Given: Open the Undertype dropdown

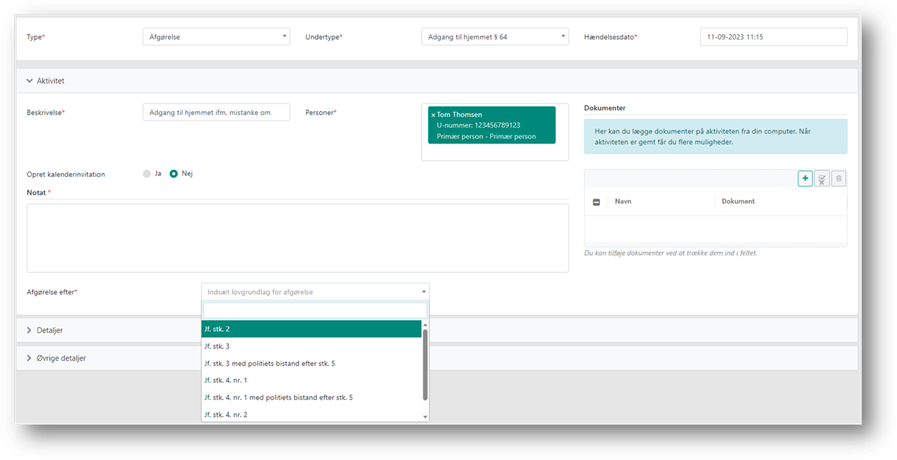Looking at the screenshot, I should tap(494, 37).
